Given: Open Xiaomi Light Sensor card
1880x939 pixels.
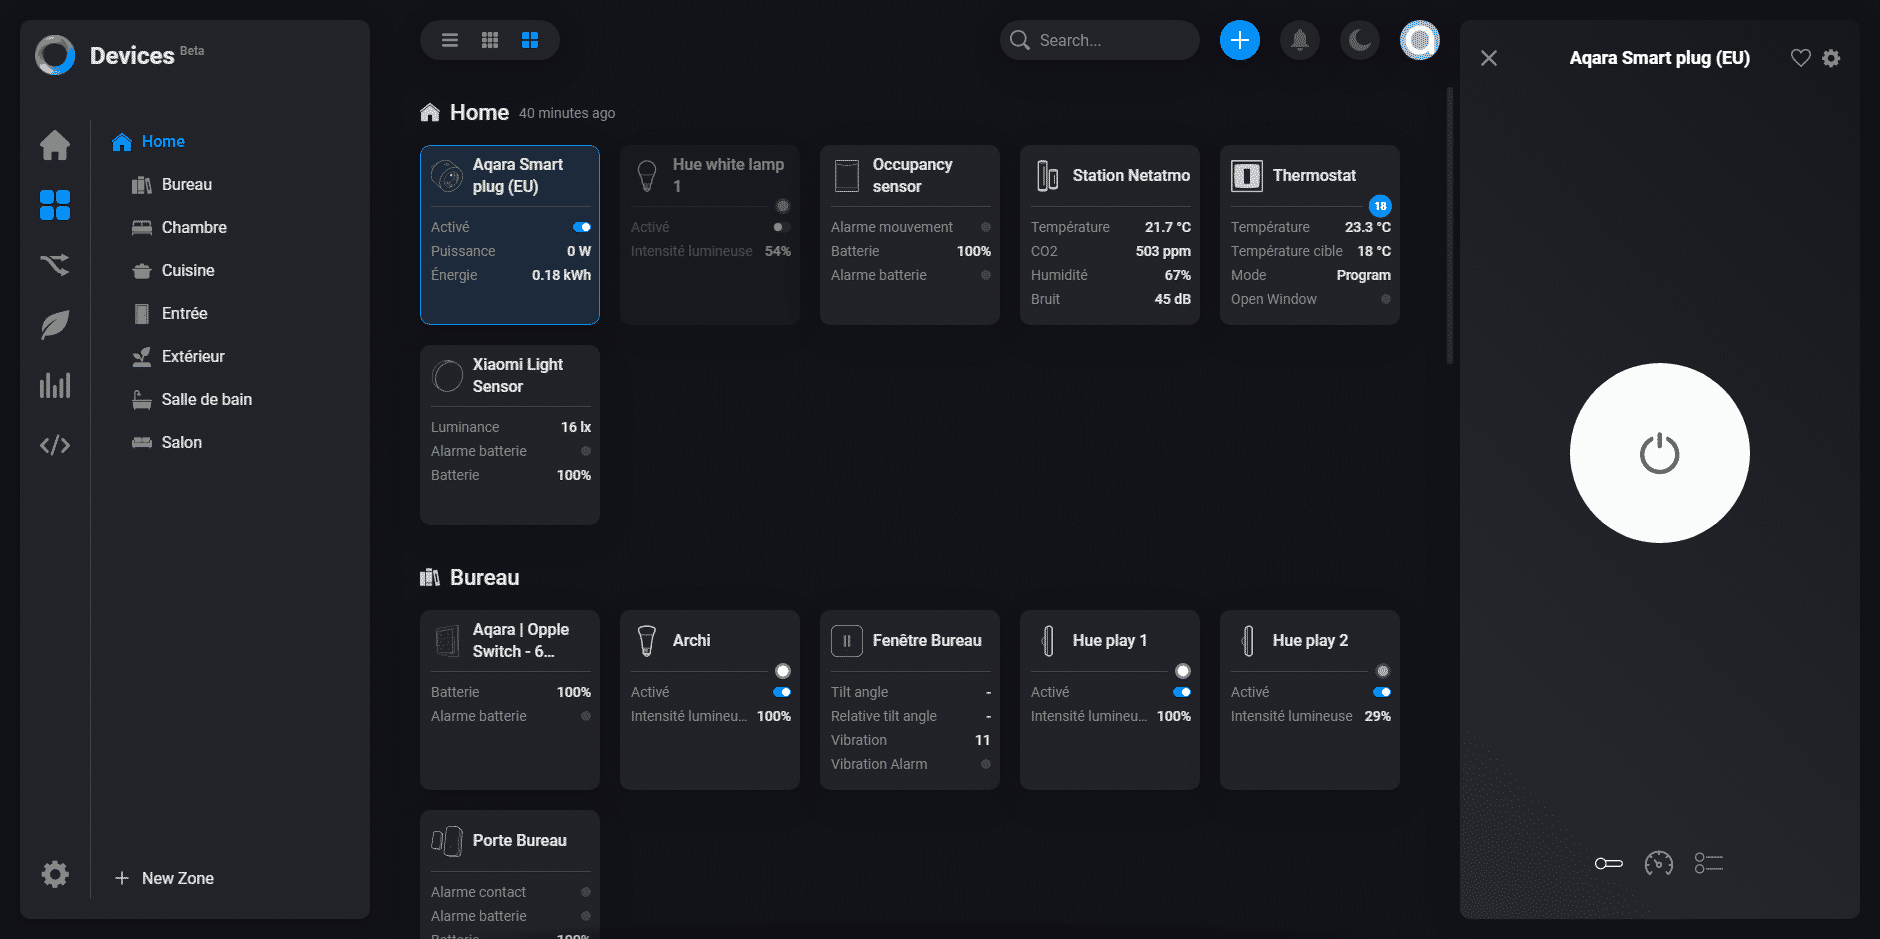Looking at the screenshot, I should tap(510, 435).
